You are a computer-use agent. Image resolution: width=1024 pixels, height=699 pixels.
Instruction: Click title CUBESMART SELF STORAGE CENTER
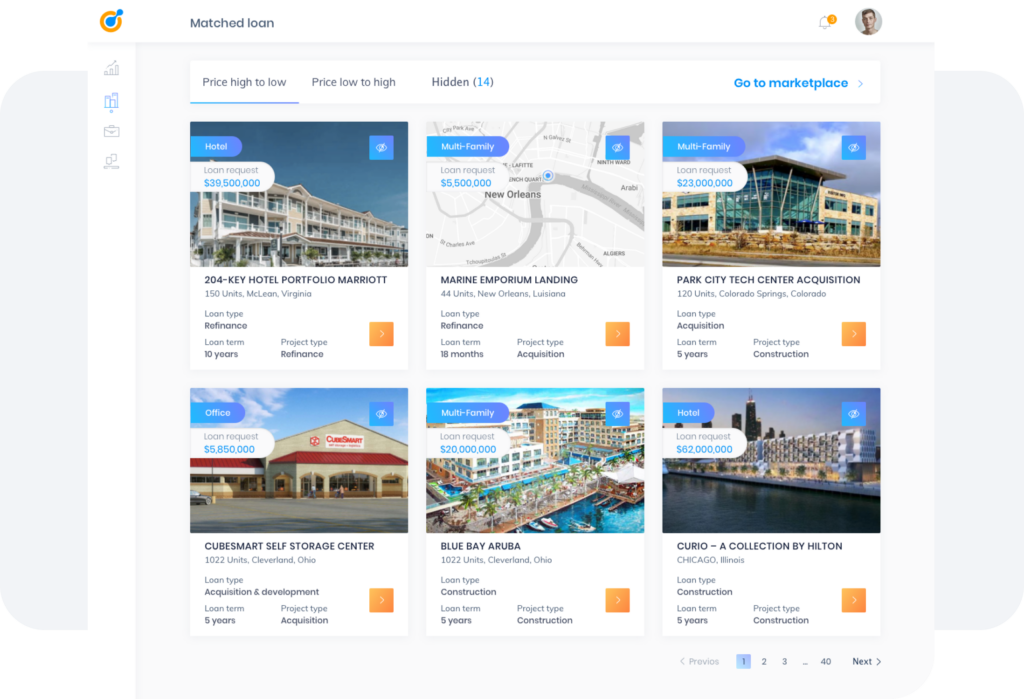289,546
